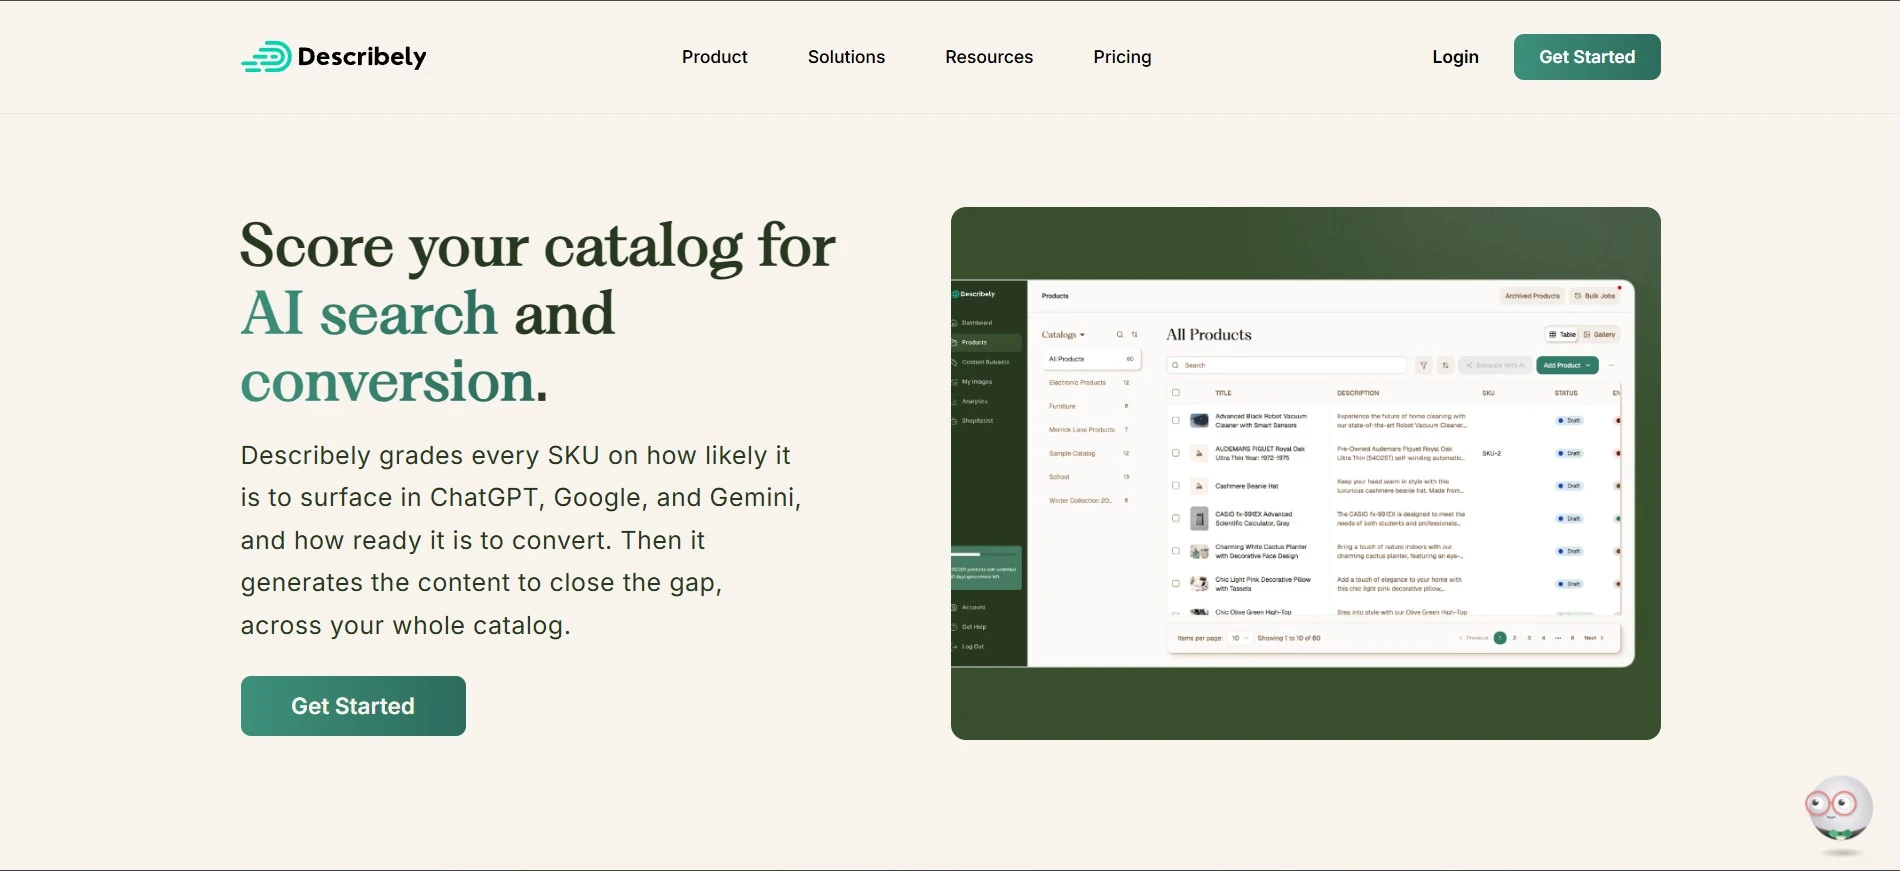Open the Add Product dropdown button

point(1567,365)
